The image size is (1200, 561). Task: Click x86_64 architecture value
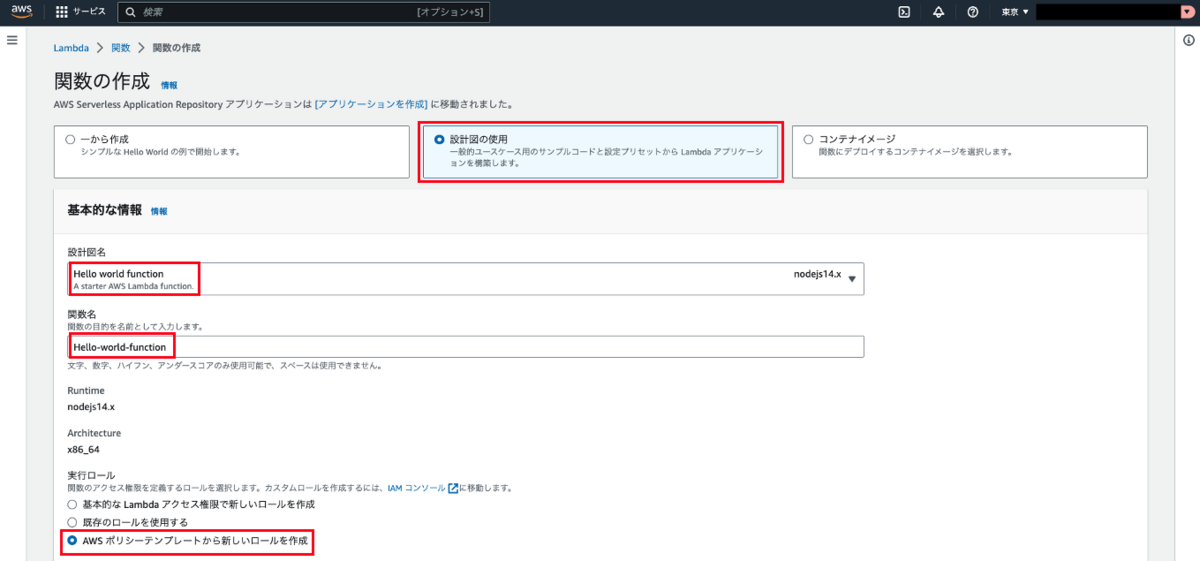[83, 450]
